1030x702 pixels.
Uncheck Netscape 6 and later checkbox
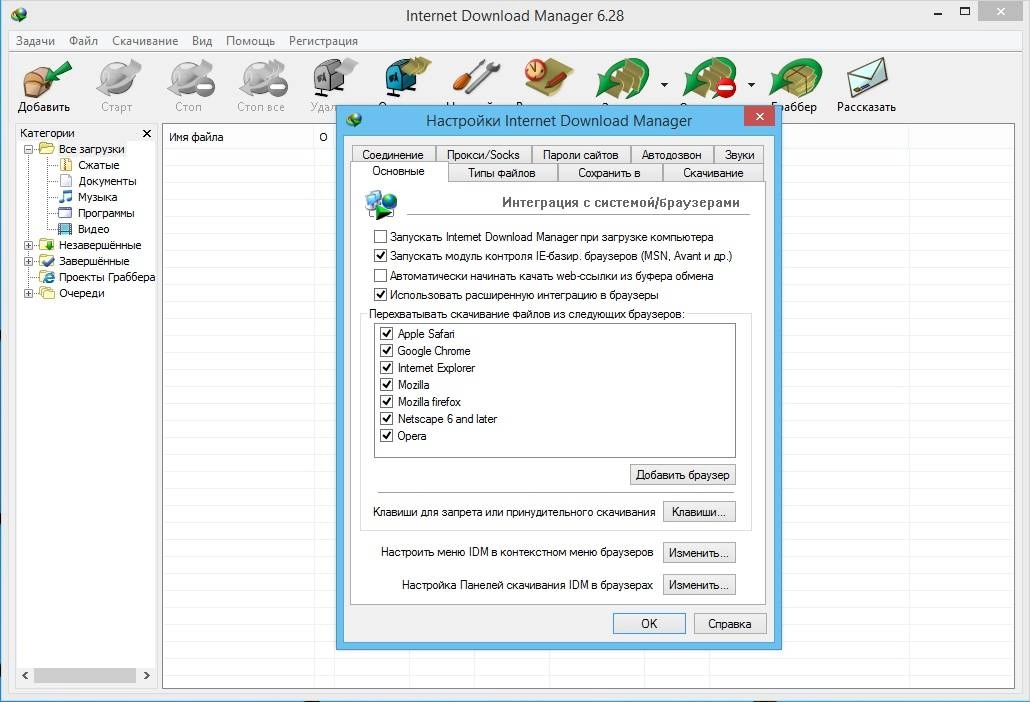[x=387, y=418]
